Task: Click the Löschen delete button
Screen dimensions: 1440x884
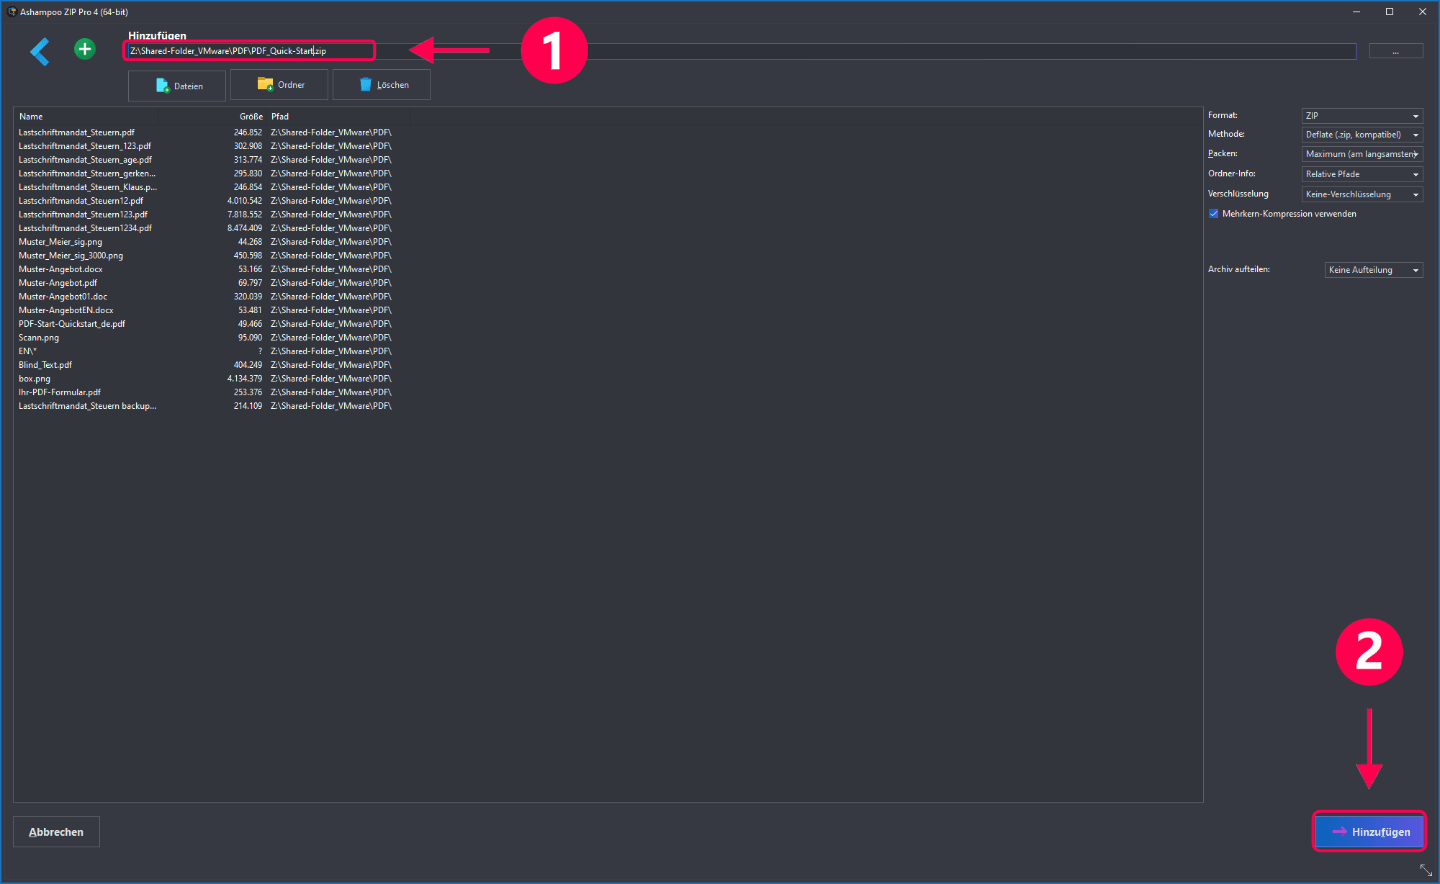Action: pos(382,85)
